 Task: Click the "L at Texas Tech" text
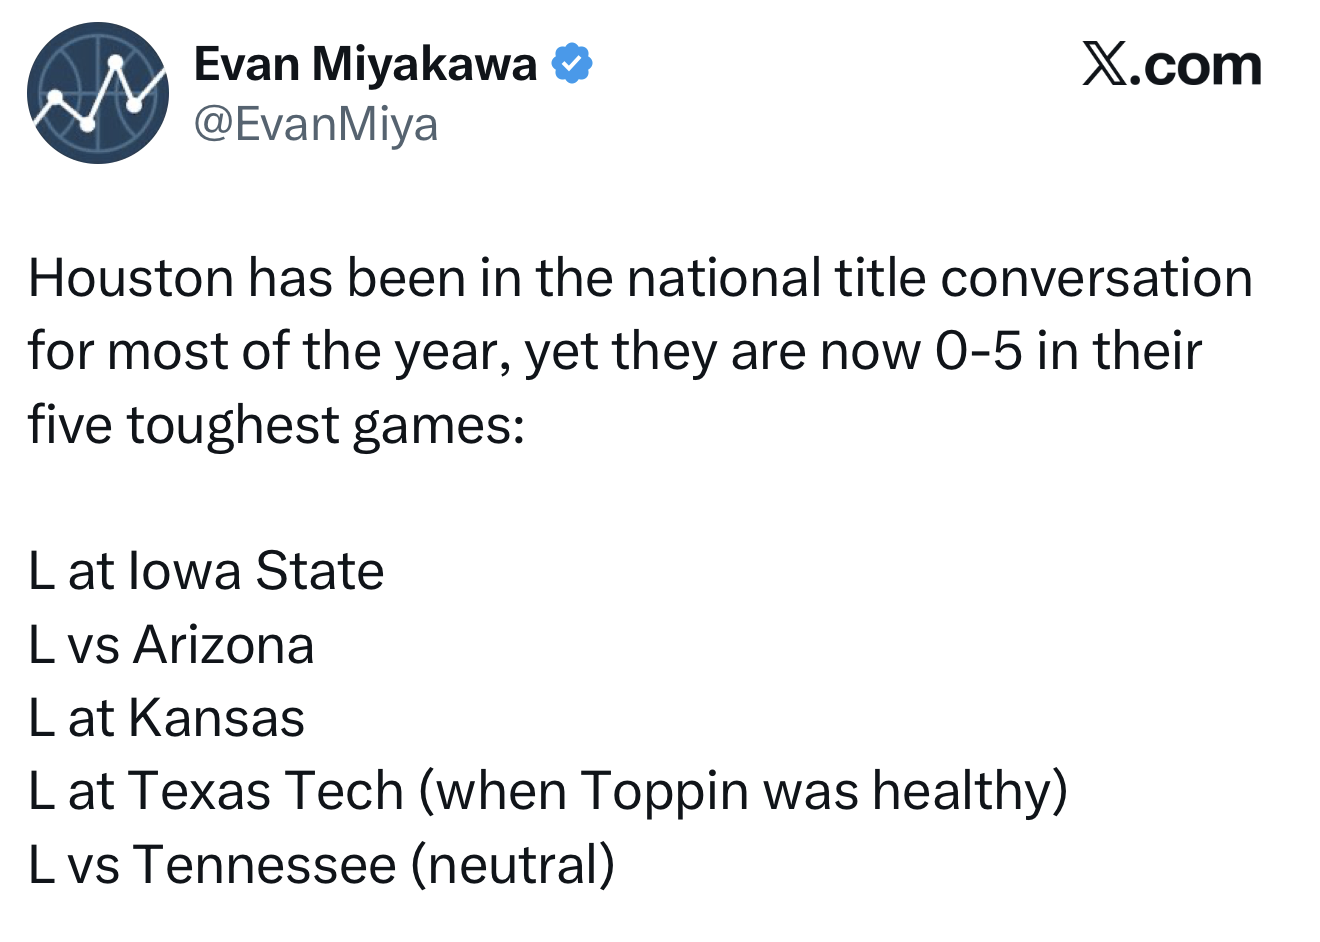(215, 791)
